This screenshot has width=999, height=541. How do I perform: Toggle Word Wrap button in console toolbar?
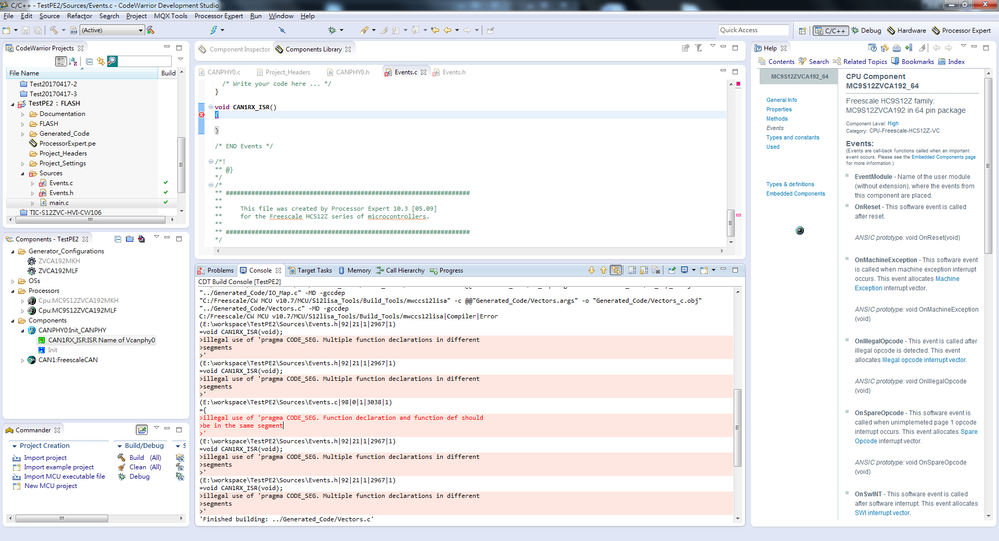[632, 270]
